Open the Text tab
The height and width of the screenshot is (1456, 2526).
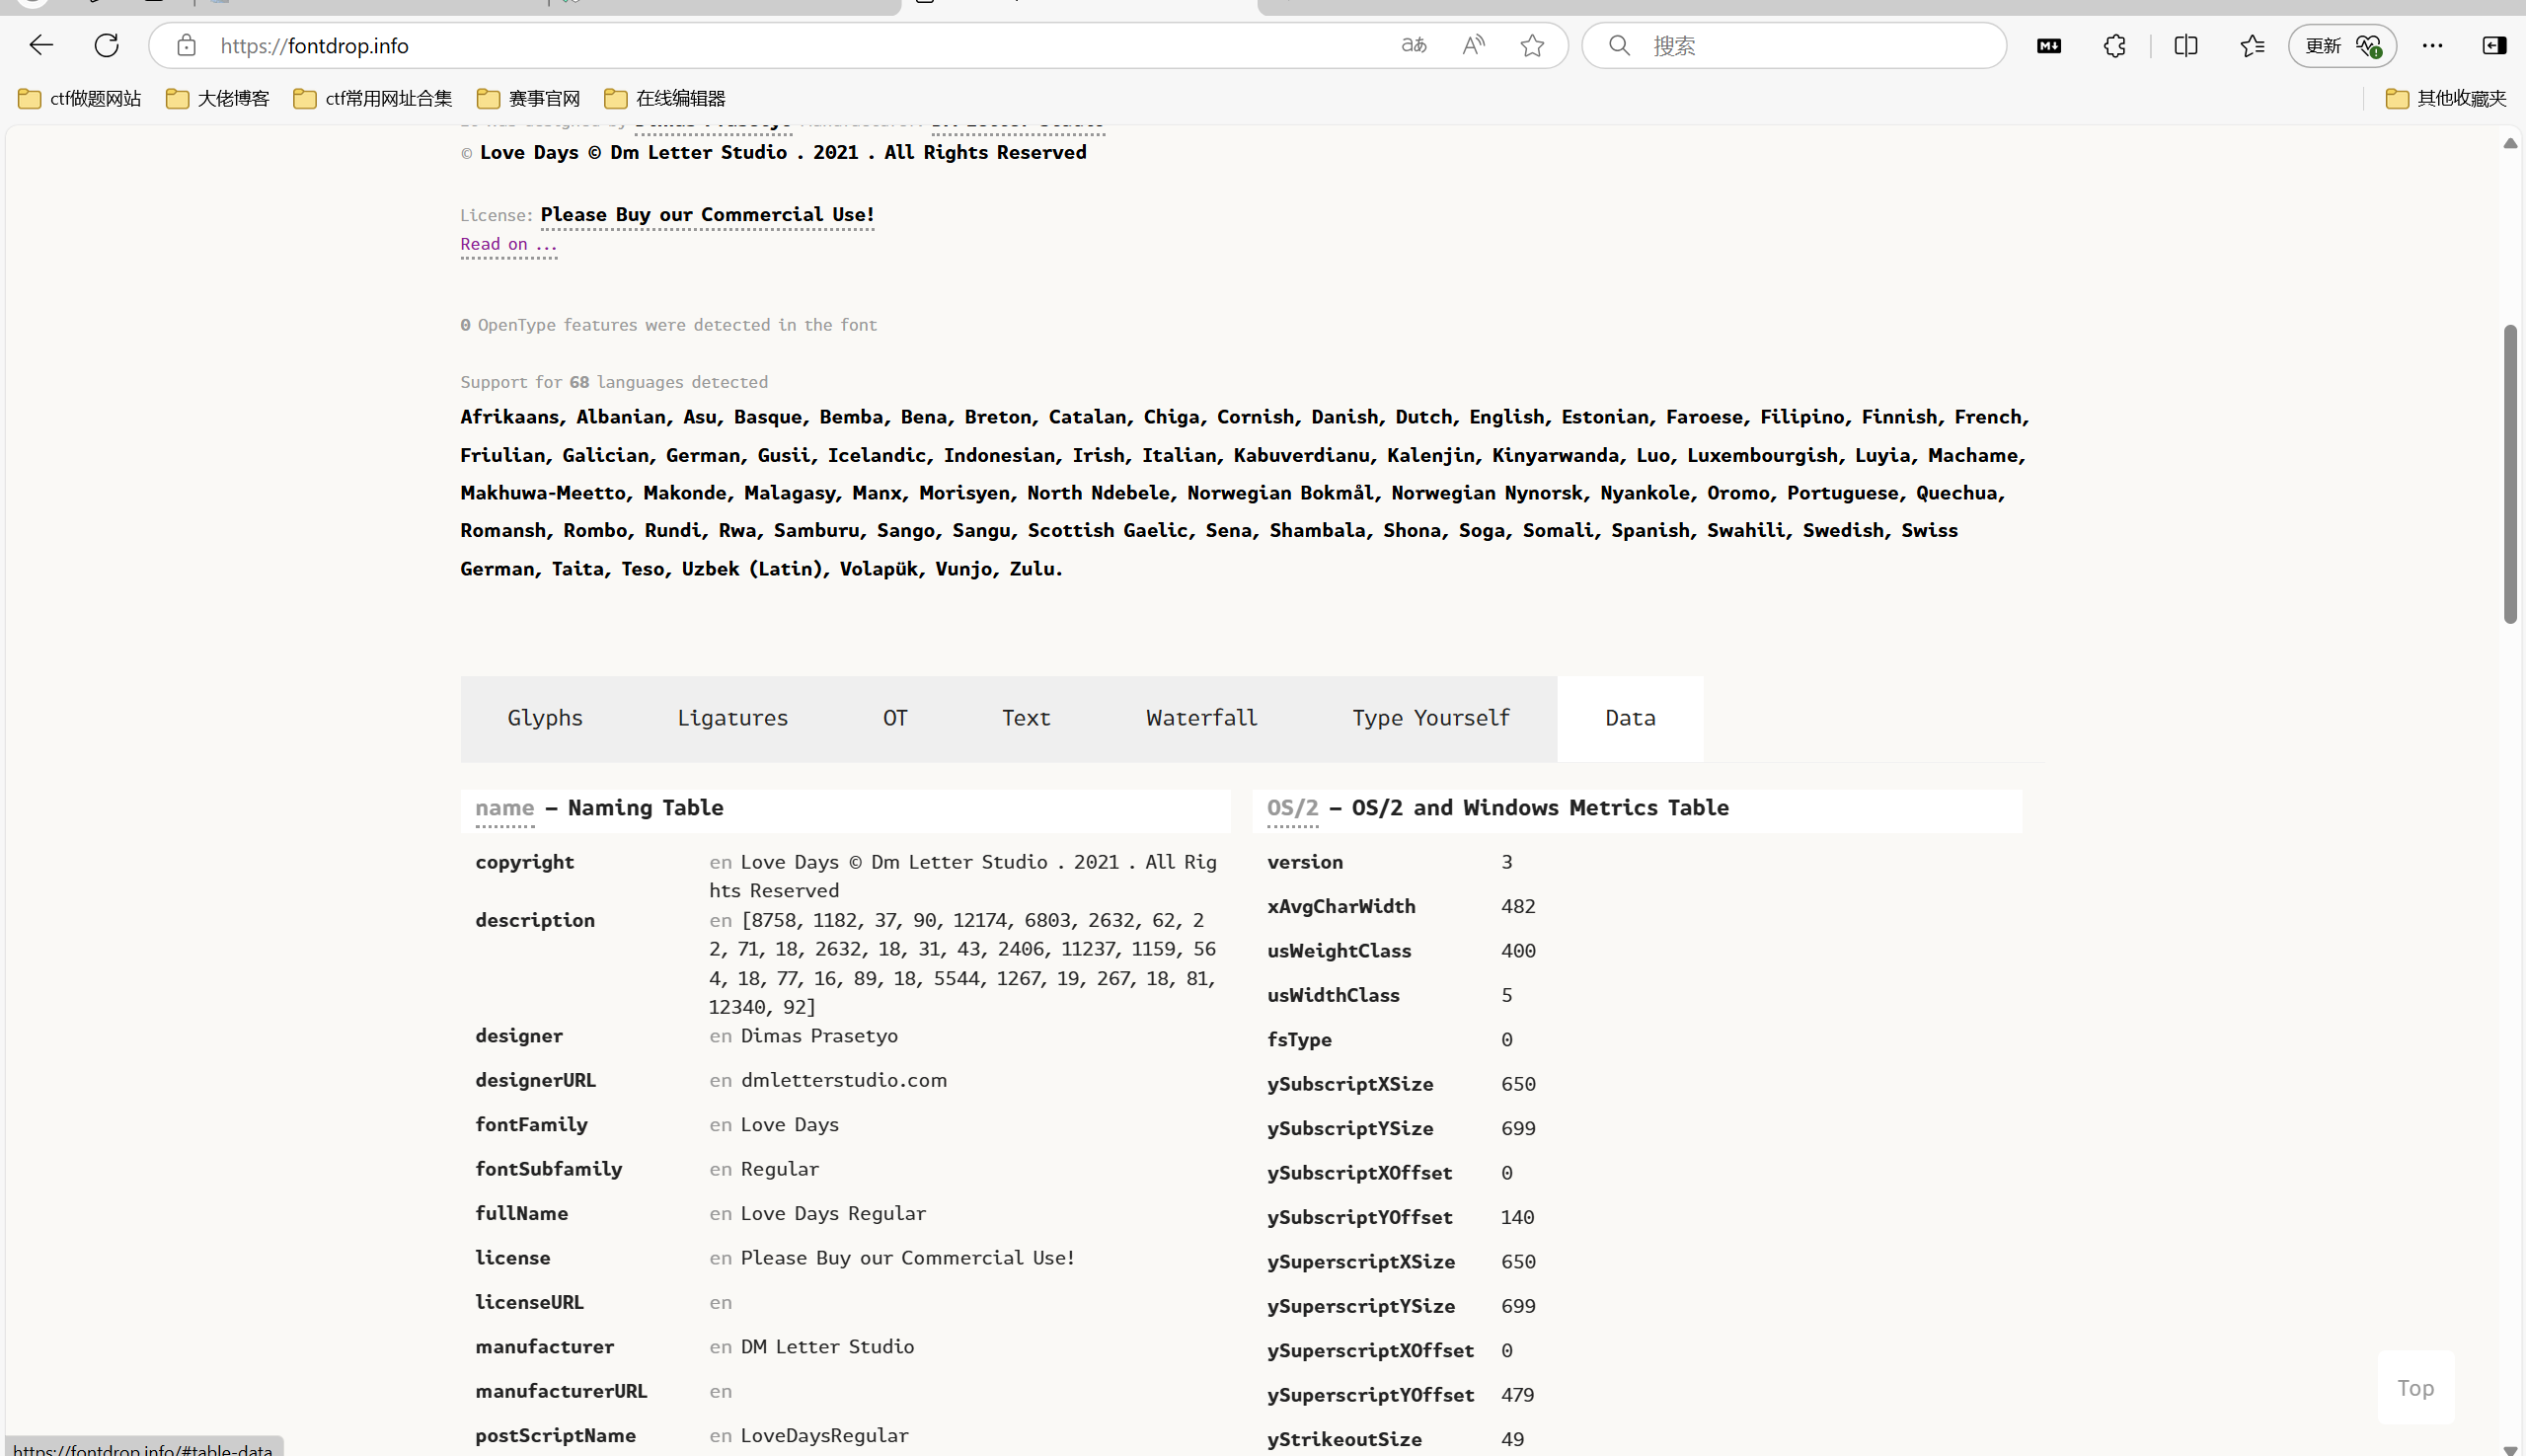(1026, 718)
